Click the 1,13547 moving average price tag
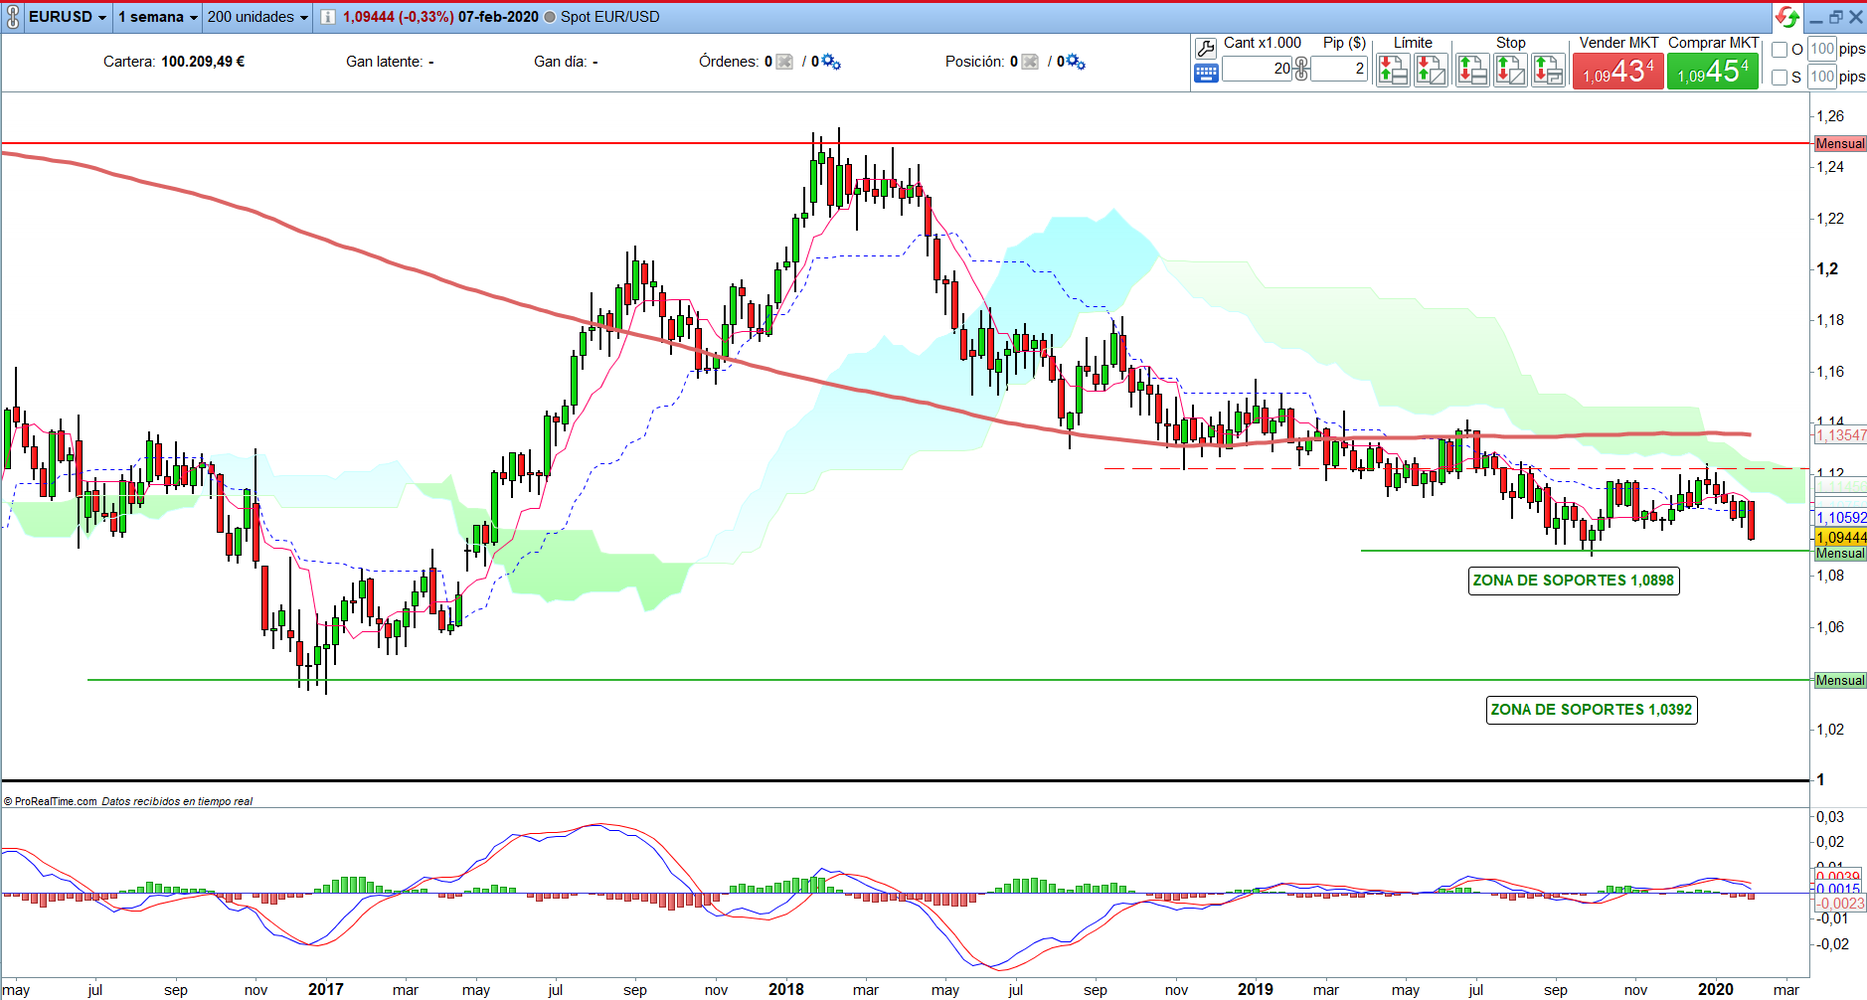This screenshot has height=1000, width=1867. (1840, 435)
